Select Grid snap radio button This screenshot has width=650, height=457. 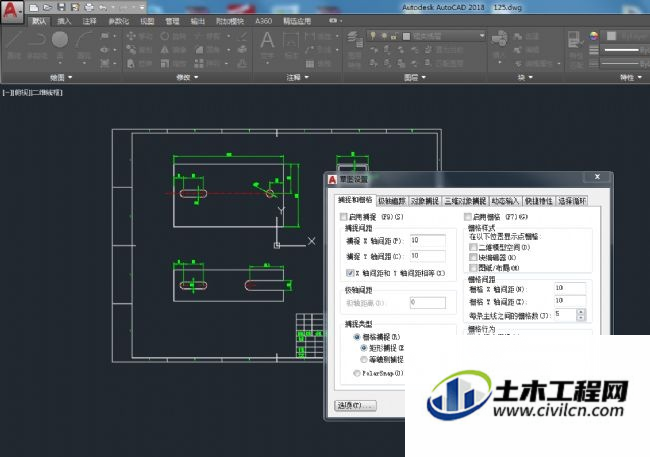click(x=357, y=337)
